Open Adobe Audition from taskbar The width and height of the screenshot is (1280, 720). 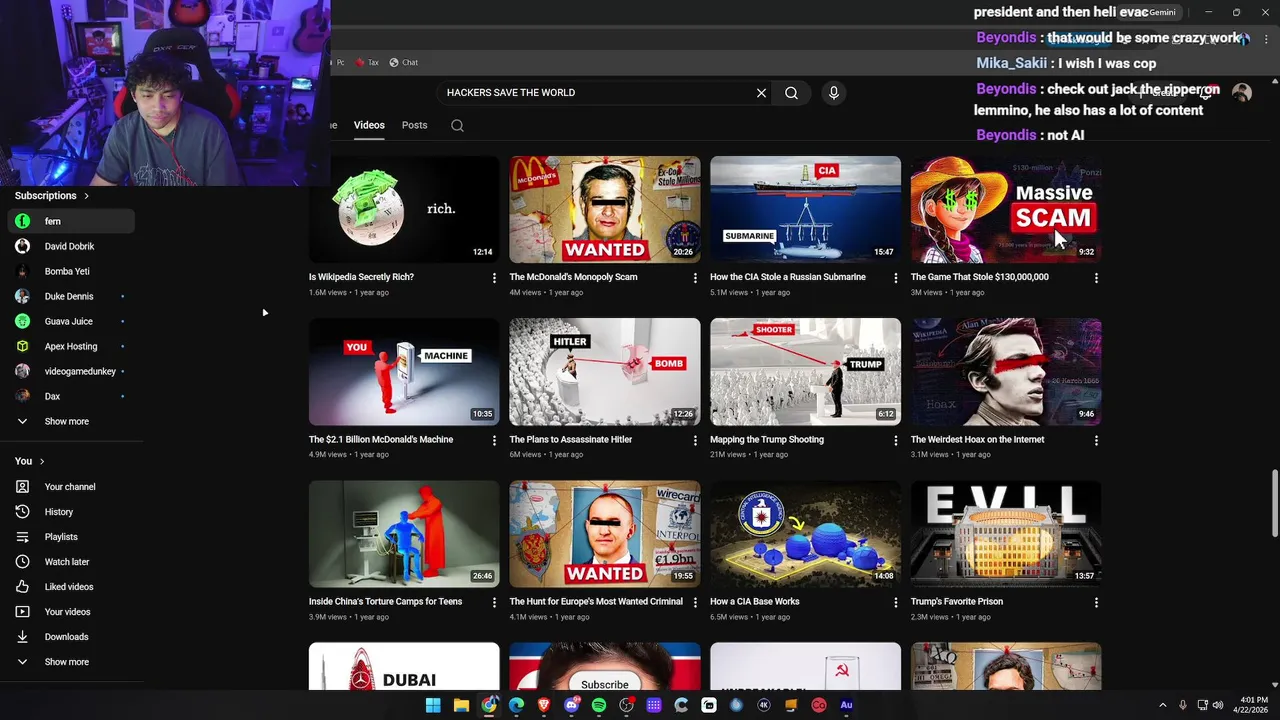click(x=846, y=705)
